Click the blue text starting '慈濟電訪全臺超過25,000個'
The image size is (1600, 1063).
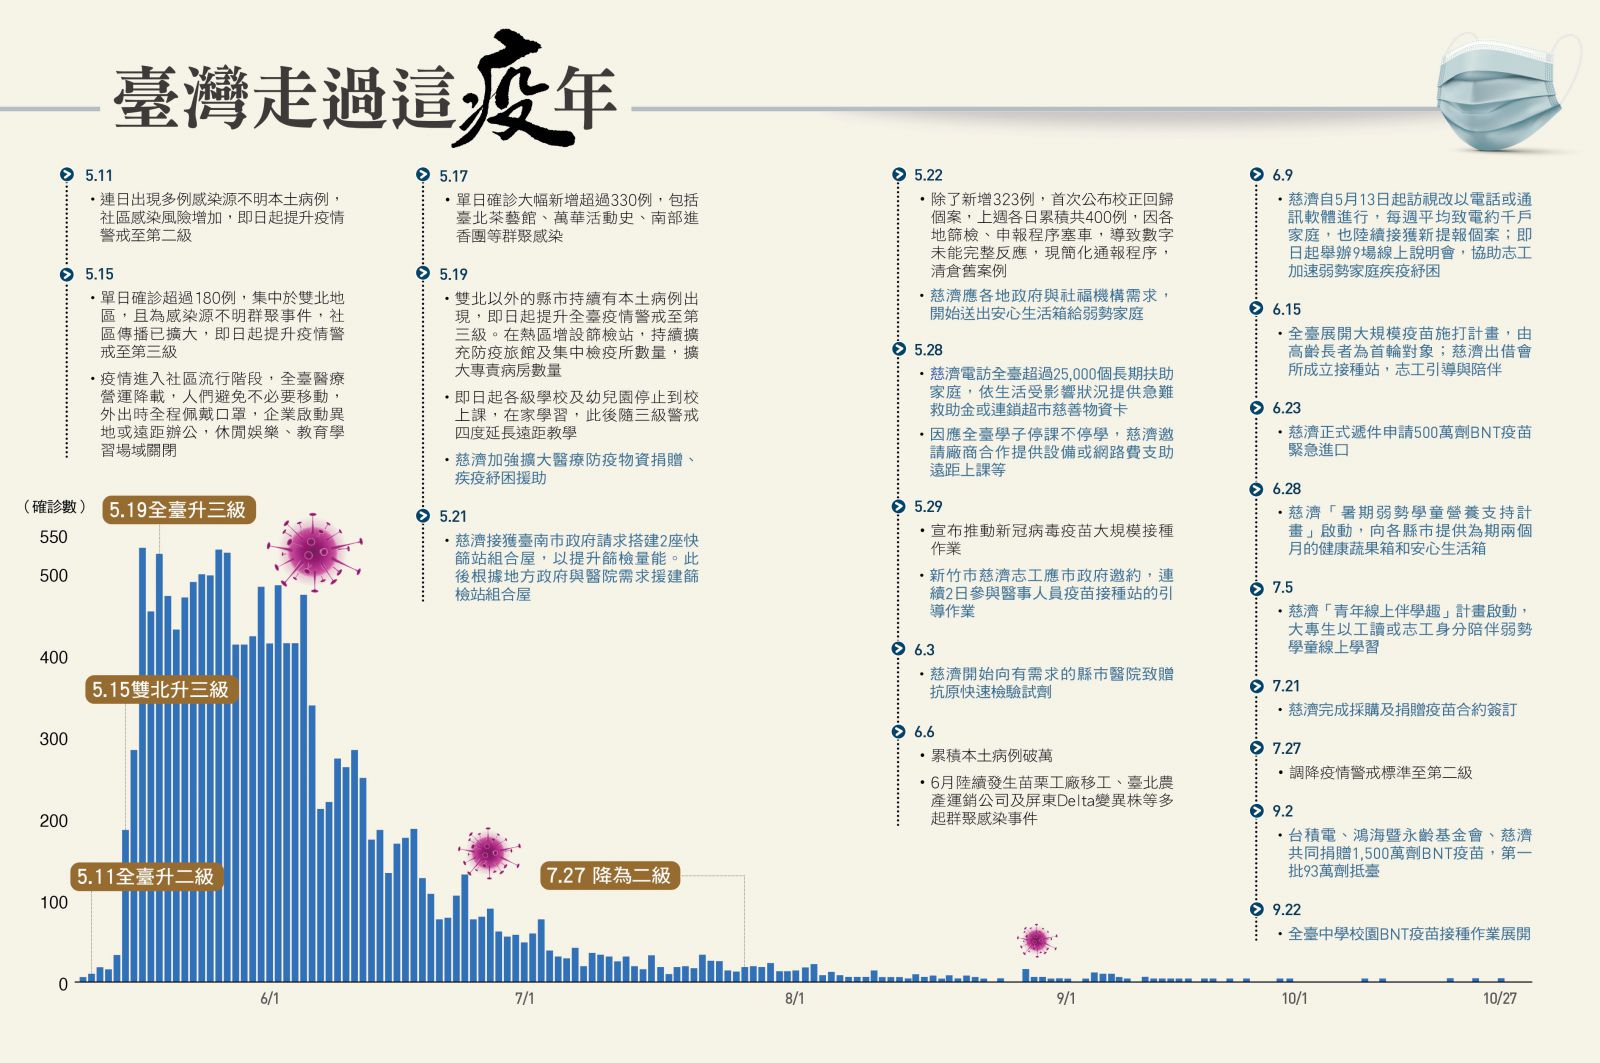(1052, 392)
